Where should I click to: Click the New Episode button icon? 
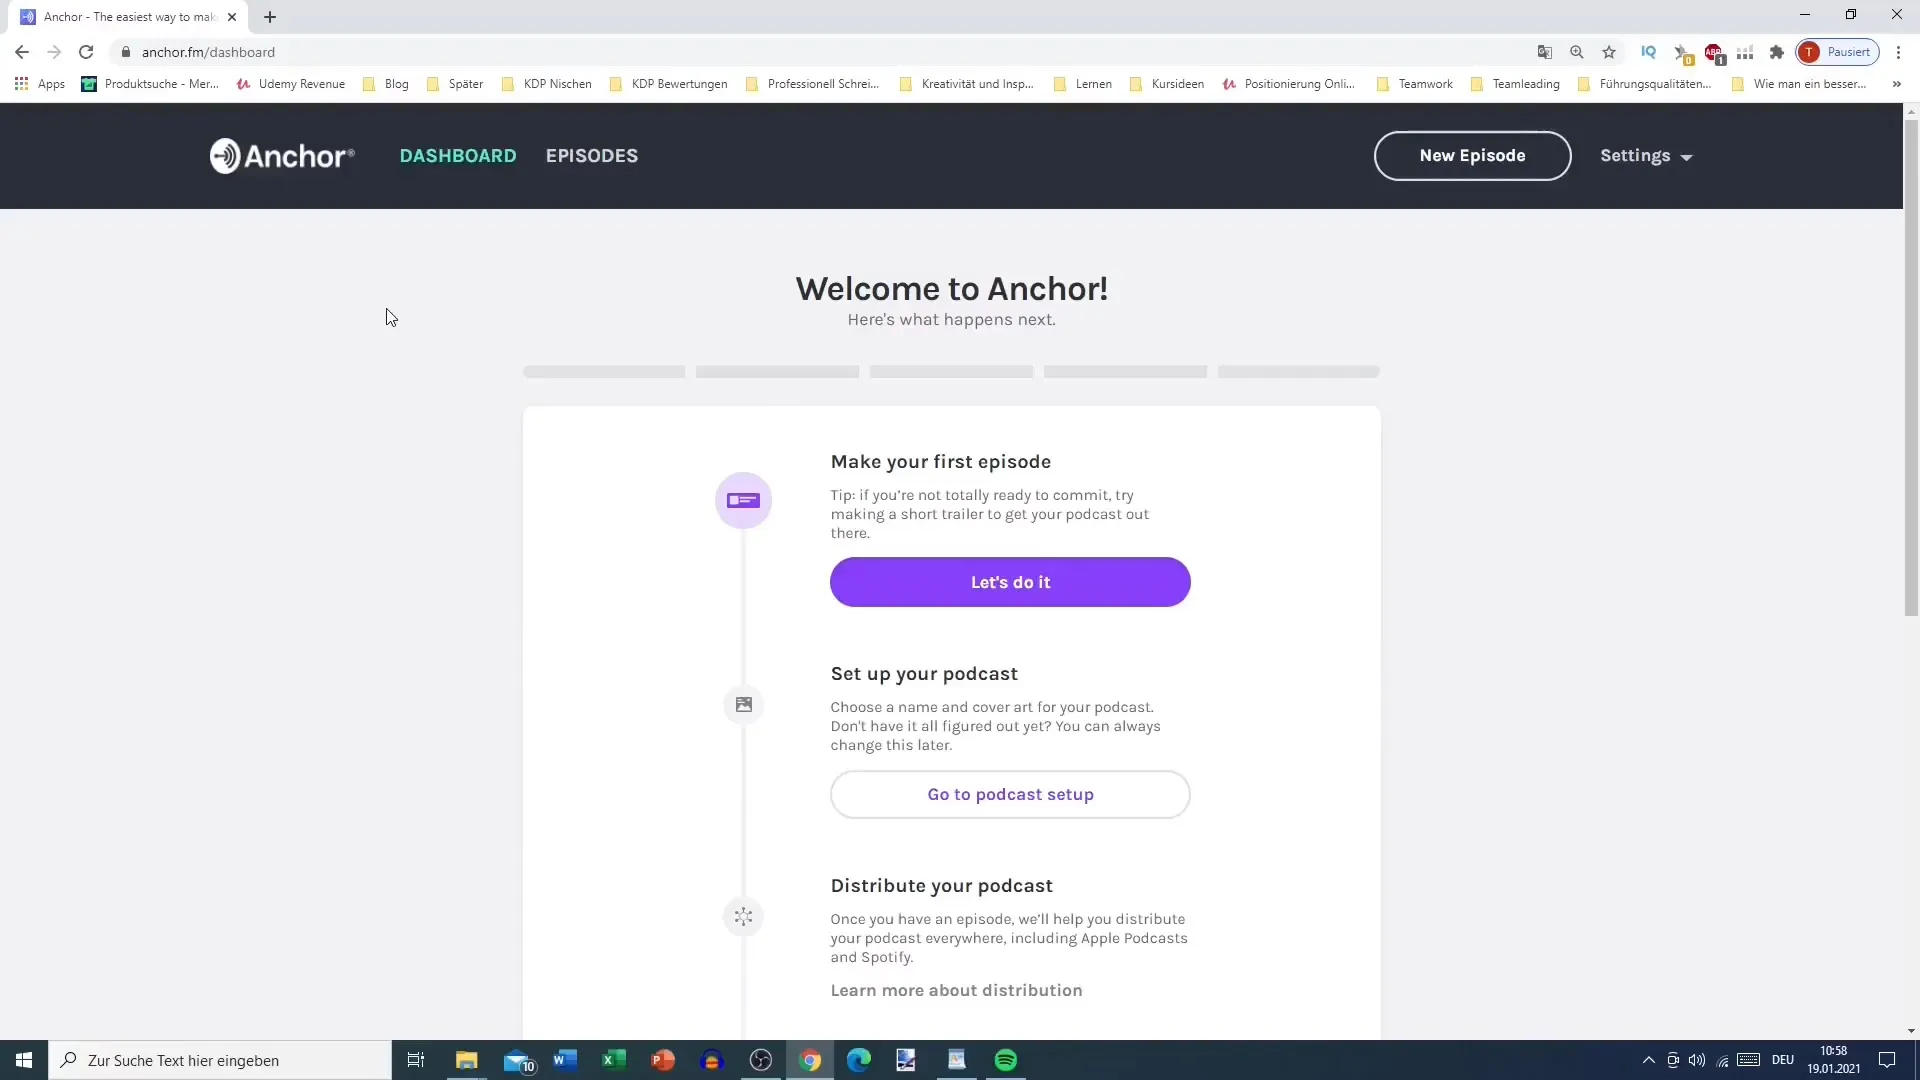[1472, 156]
